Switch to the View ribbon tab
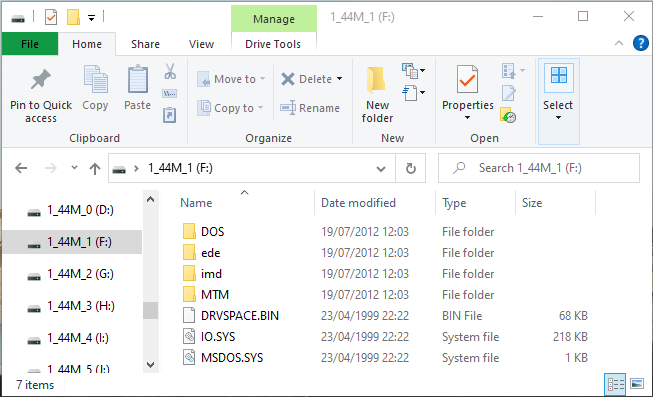 point(201,44)
